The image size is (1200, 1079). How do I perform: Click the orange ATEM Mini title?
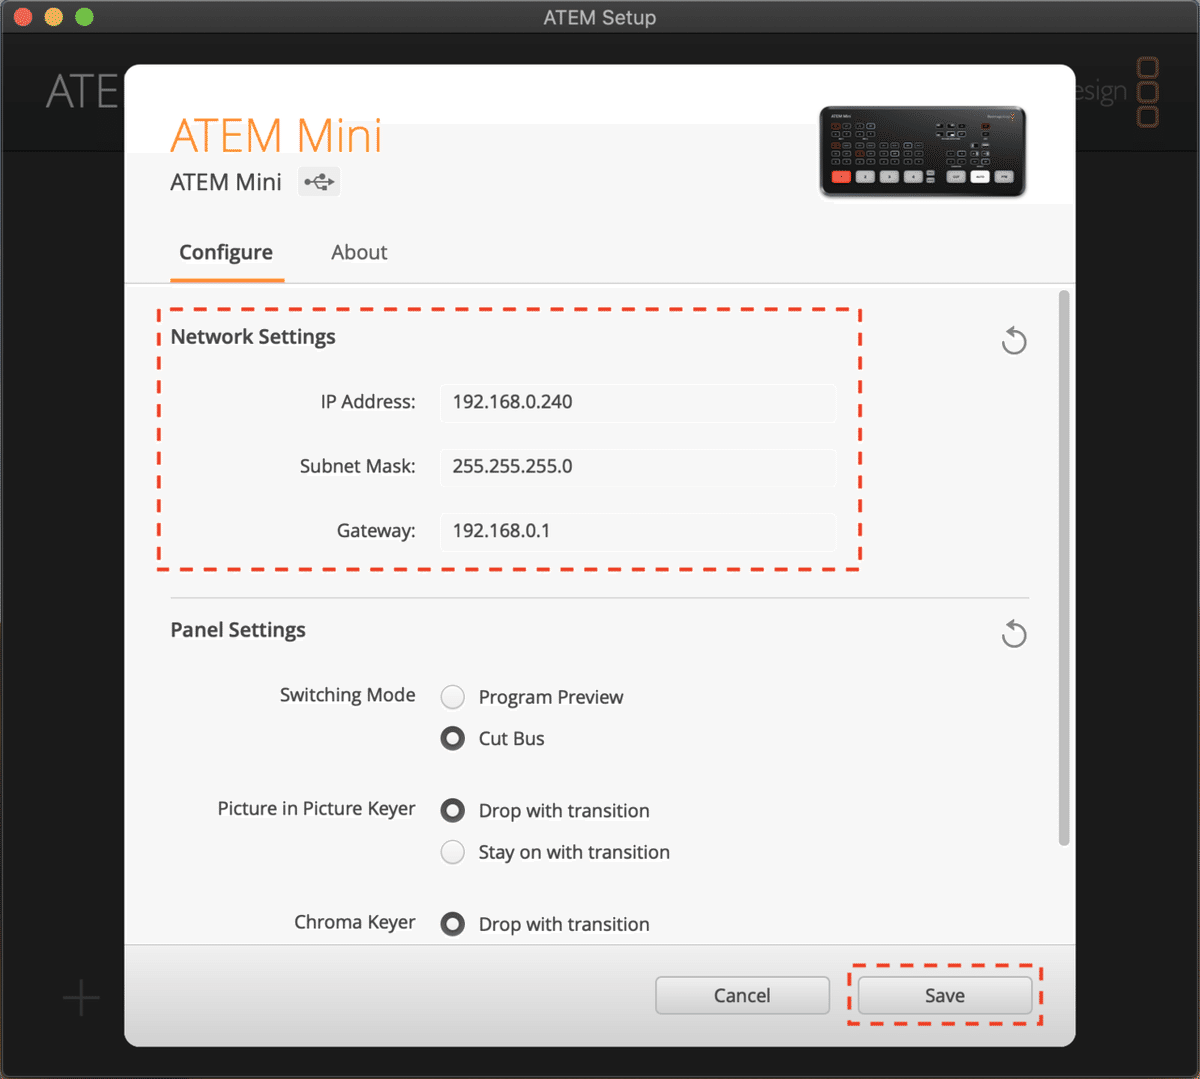tap(276, 135)
